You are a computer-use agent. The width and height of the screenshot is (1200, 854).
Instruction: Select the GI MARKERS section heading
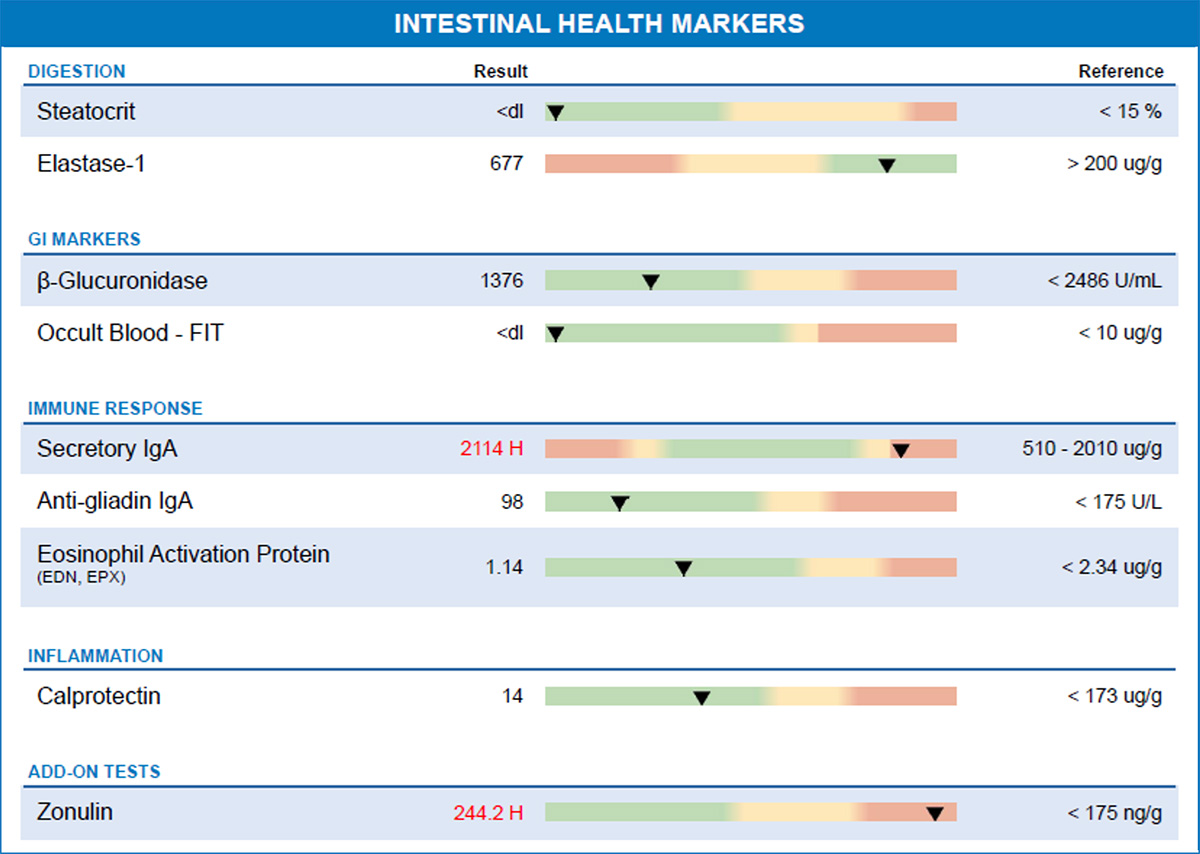click(84, 239)
